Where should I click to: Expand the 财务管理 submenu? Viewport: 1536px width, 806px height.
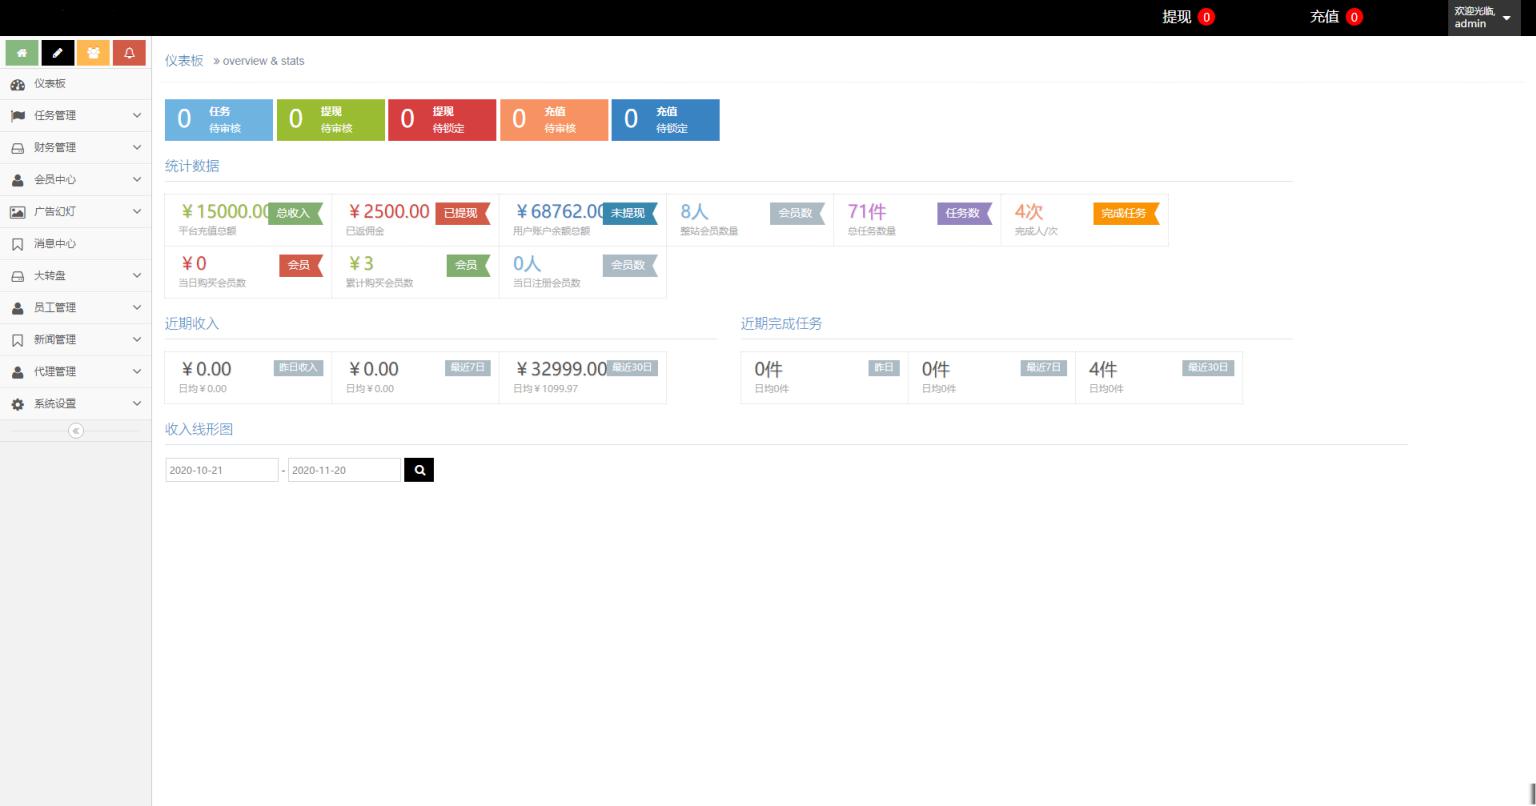pos(76,148)
